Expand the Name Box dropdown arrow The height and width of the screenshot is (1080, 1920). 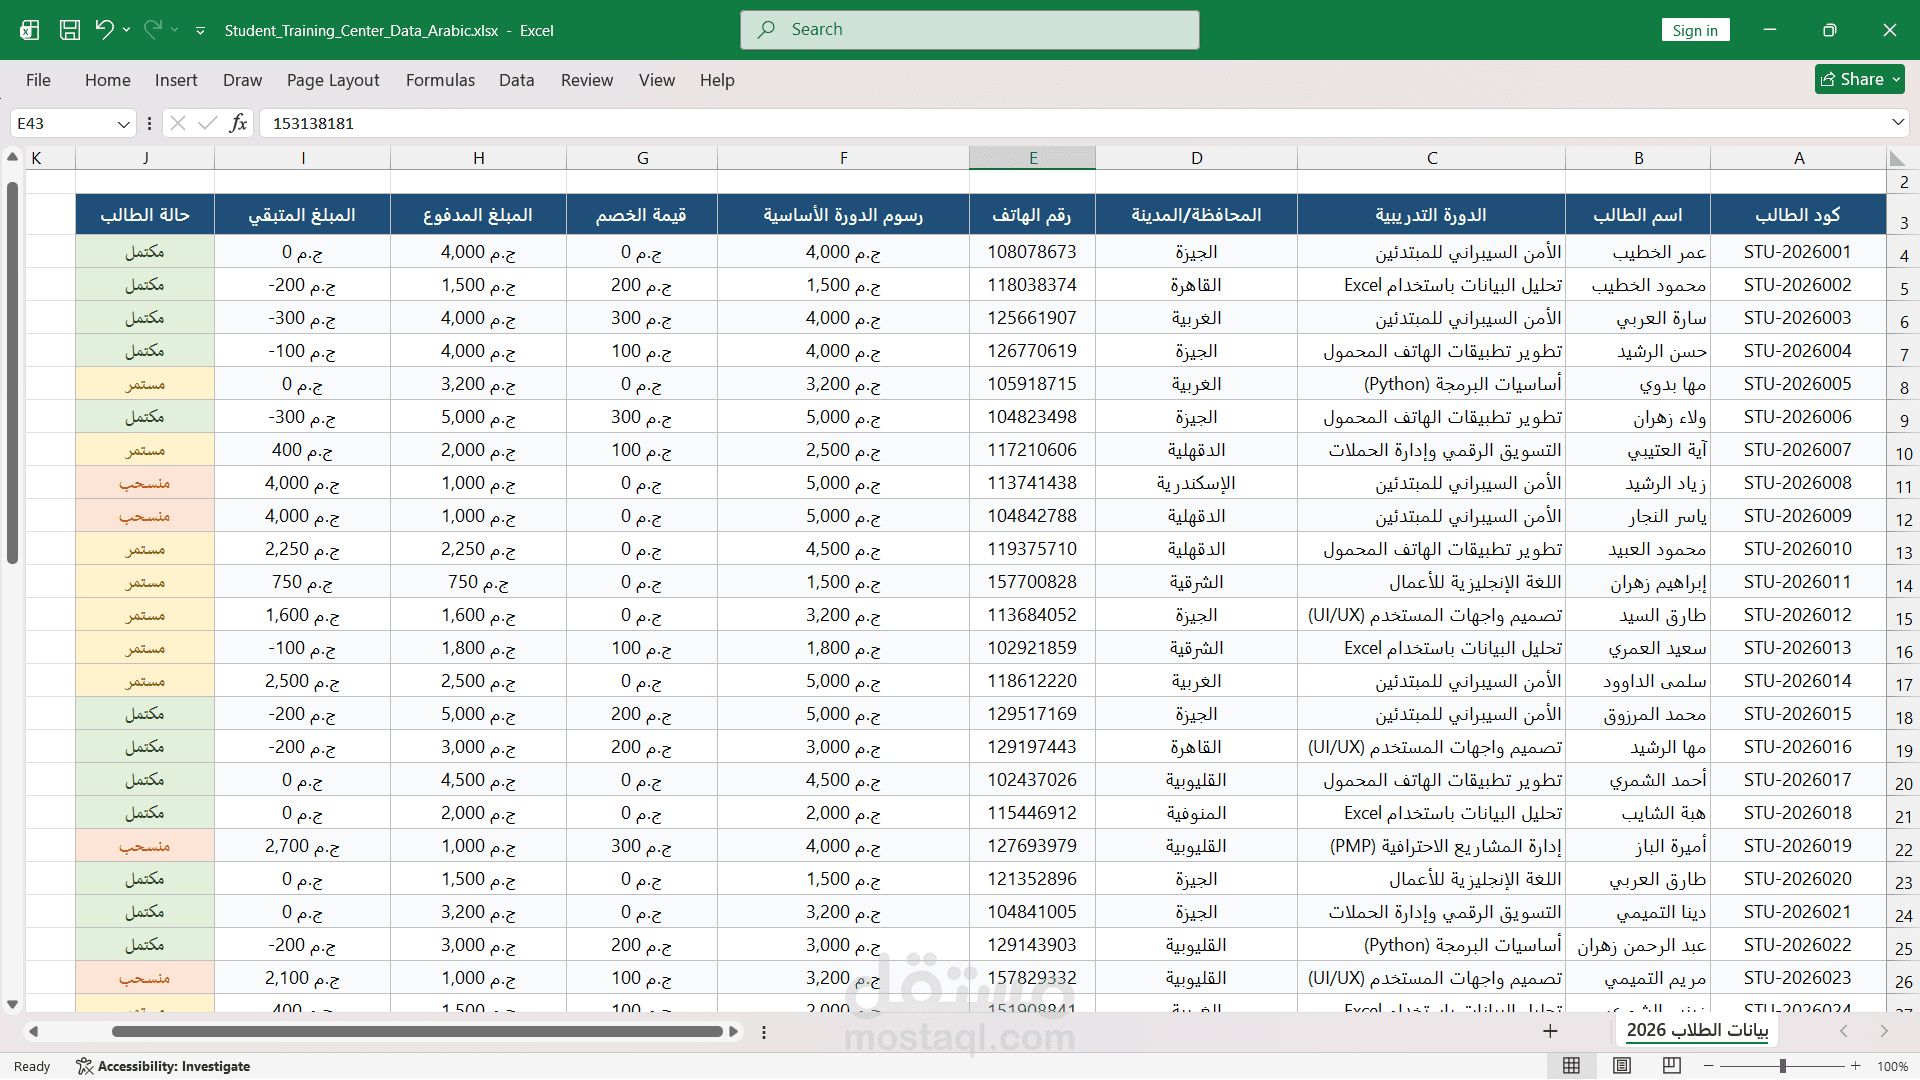point(124,124)
